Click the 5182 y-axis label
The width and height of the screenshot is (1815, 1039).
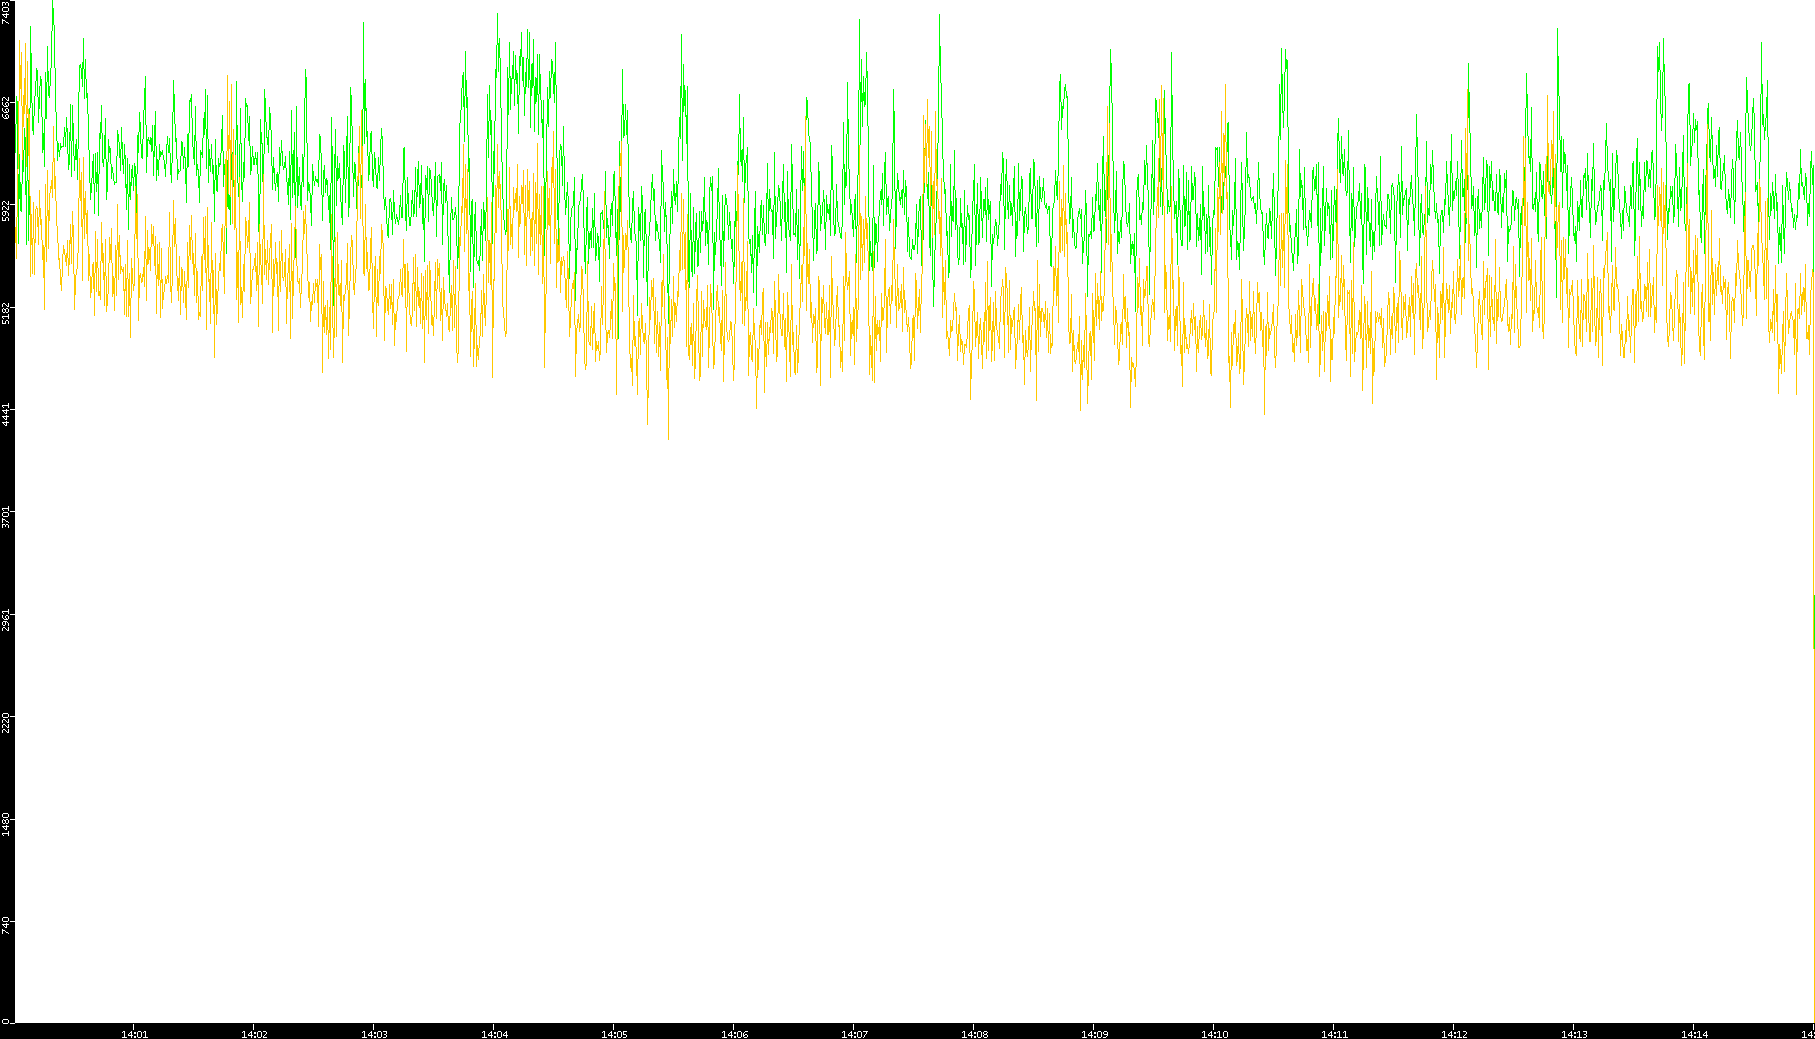[x=6, y=312]
